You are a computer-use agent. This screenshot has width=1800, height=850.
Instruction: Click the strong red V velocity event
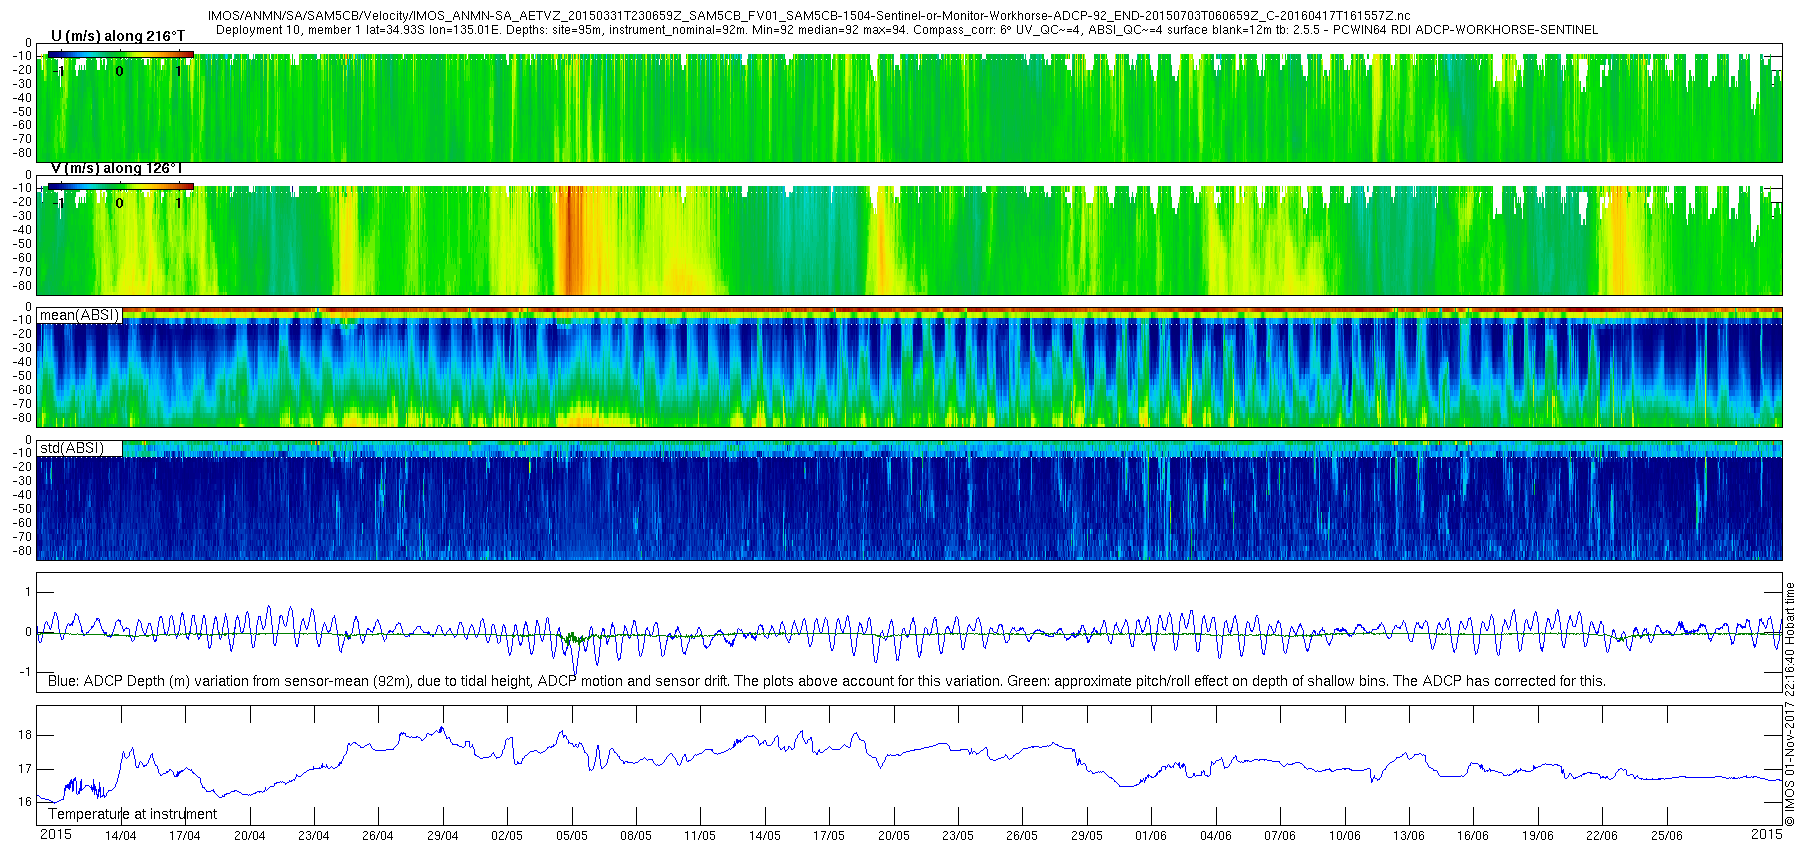click(x=569, y=240)
